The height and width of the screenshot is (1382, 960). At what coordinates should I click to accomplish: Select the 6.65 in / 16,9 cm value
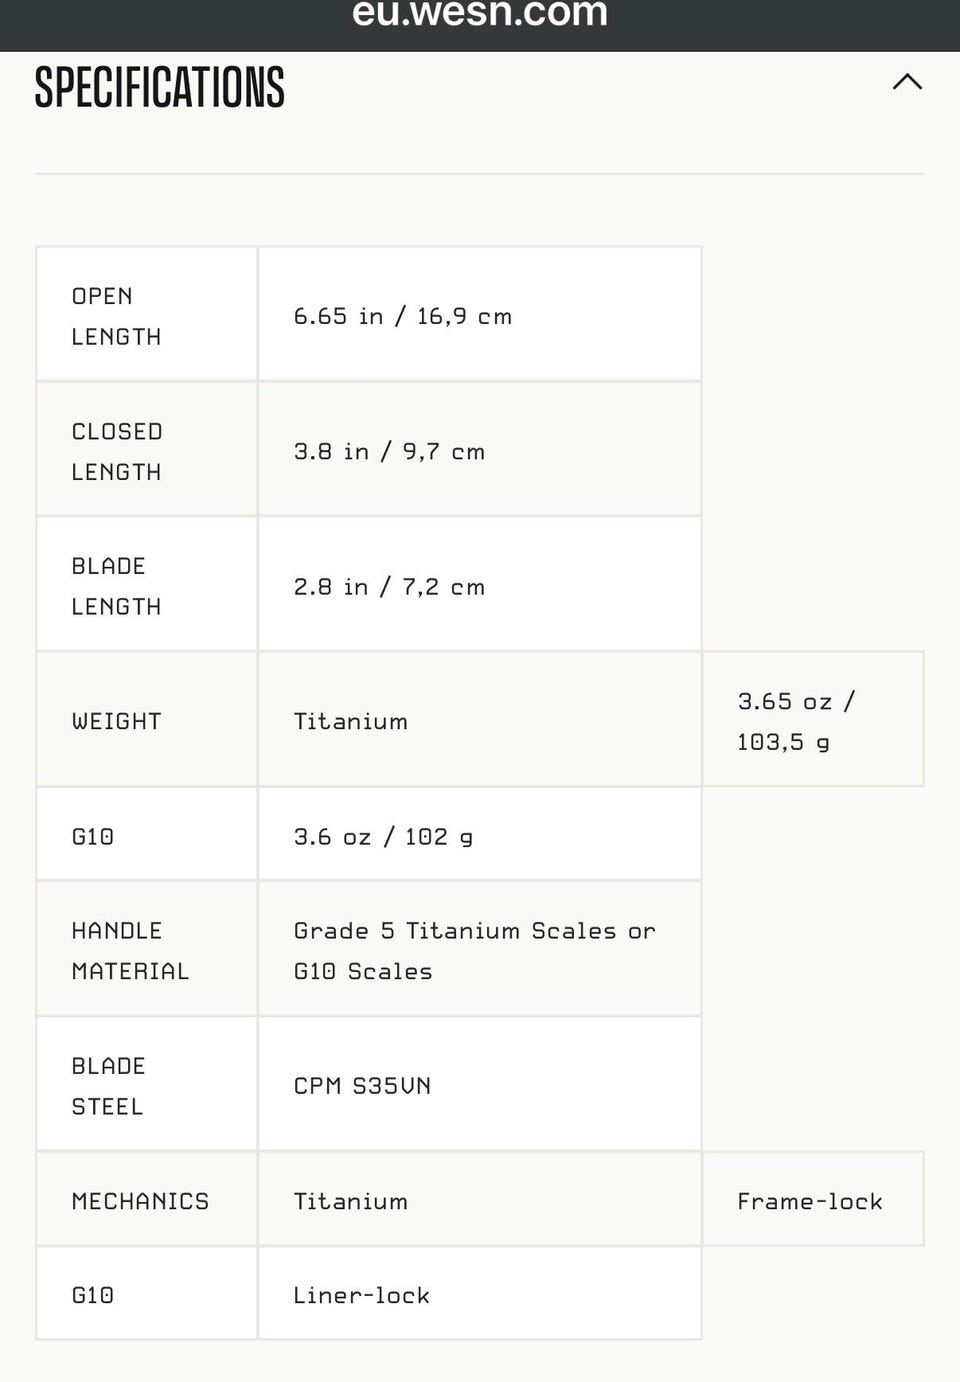403,316
